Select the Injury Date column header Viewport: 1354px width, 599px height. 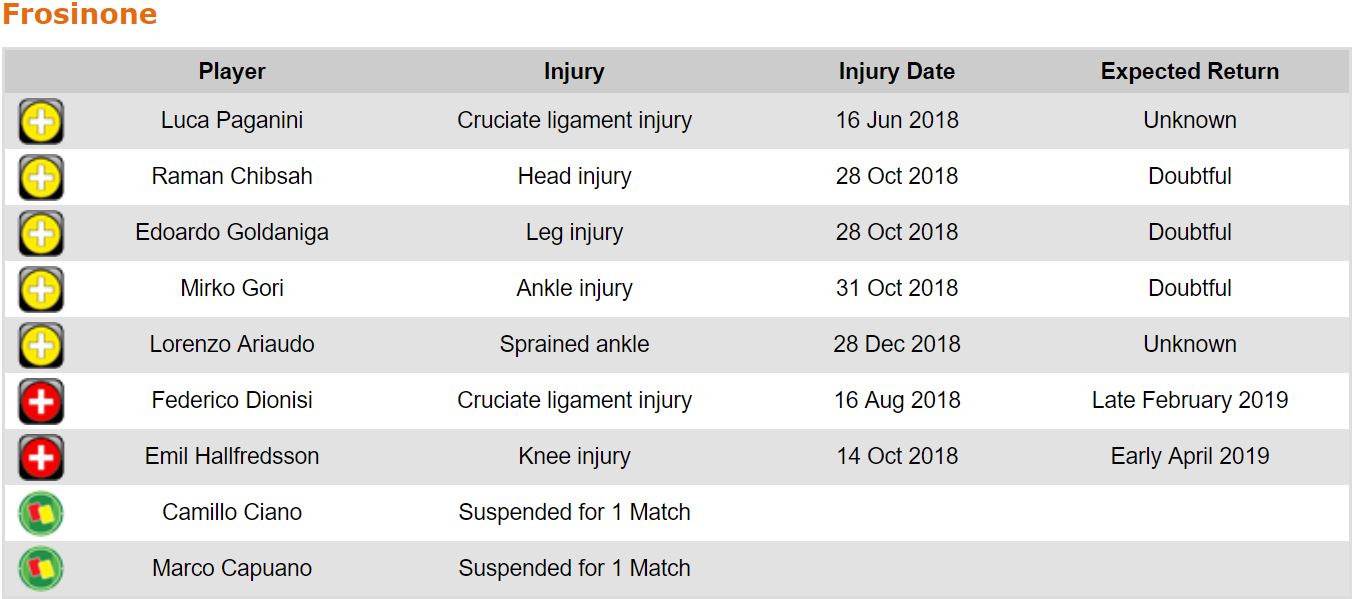[x=897, y=72]
